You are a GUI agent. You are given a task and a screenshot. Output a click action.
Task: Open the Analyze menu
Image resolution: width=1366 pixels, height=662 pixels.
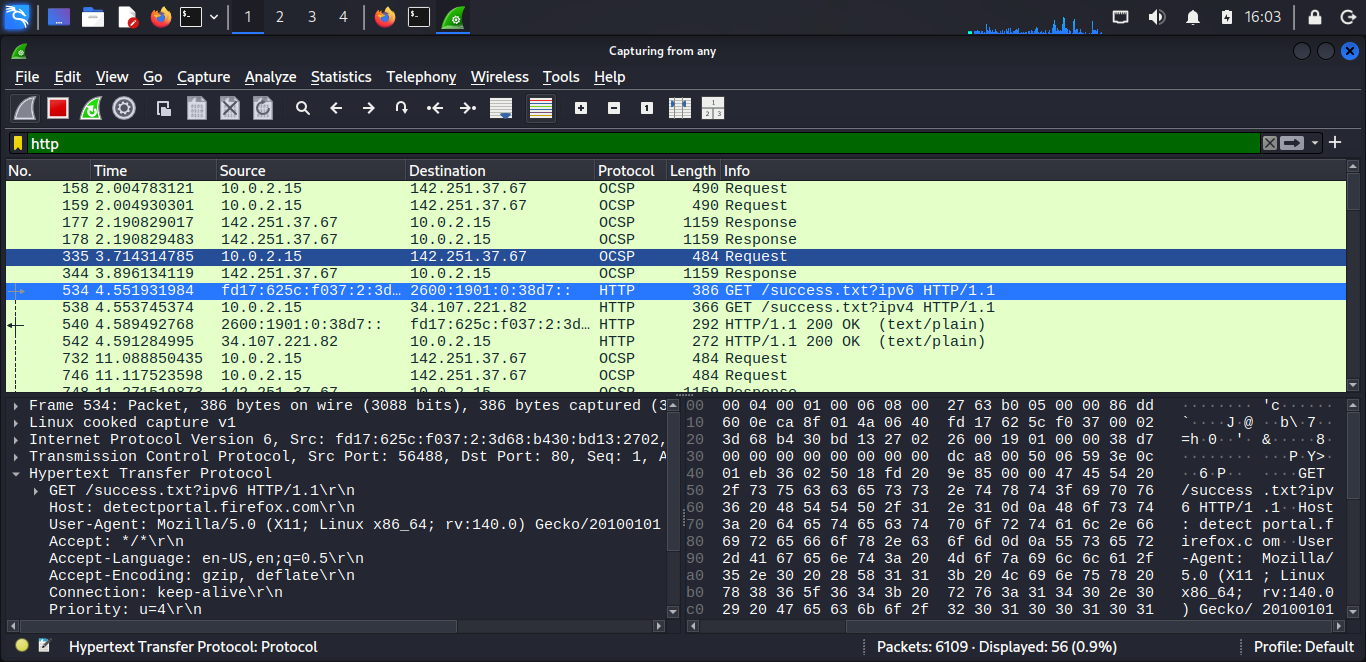tap(270, 77)
